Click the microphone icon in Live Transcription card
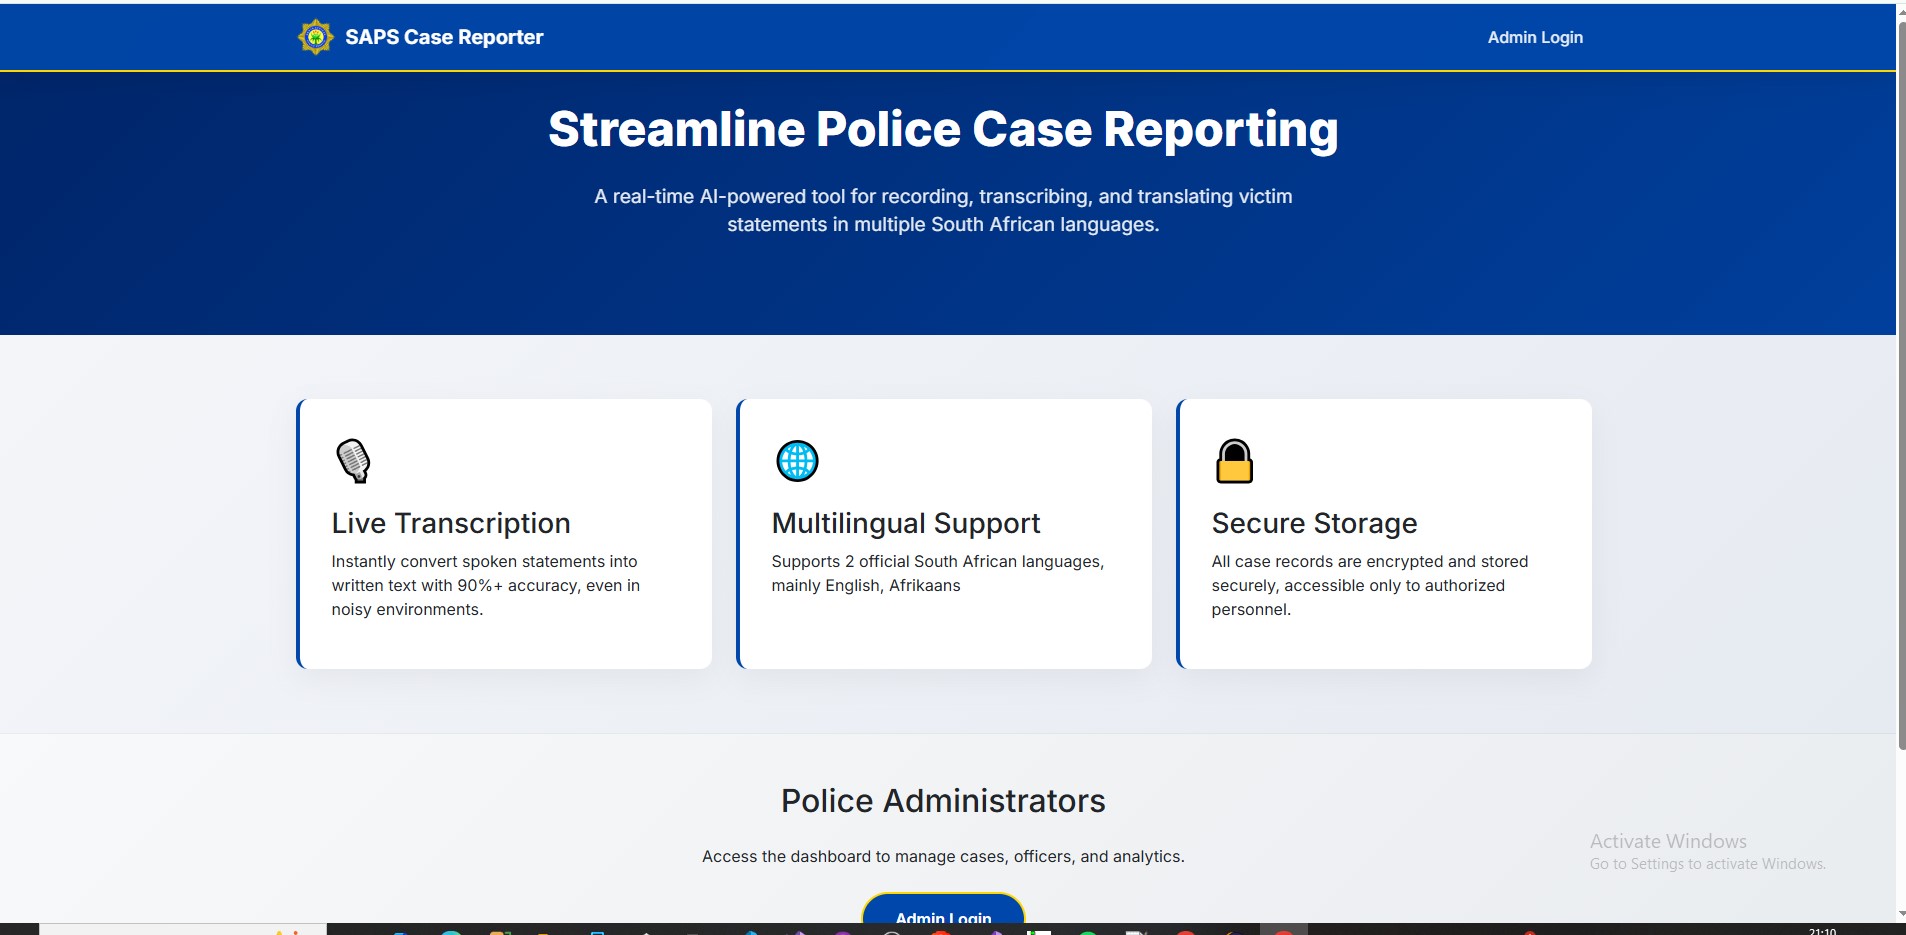This screenshot has width=1906, height=935. tap(353, 460)
